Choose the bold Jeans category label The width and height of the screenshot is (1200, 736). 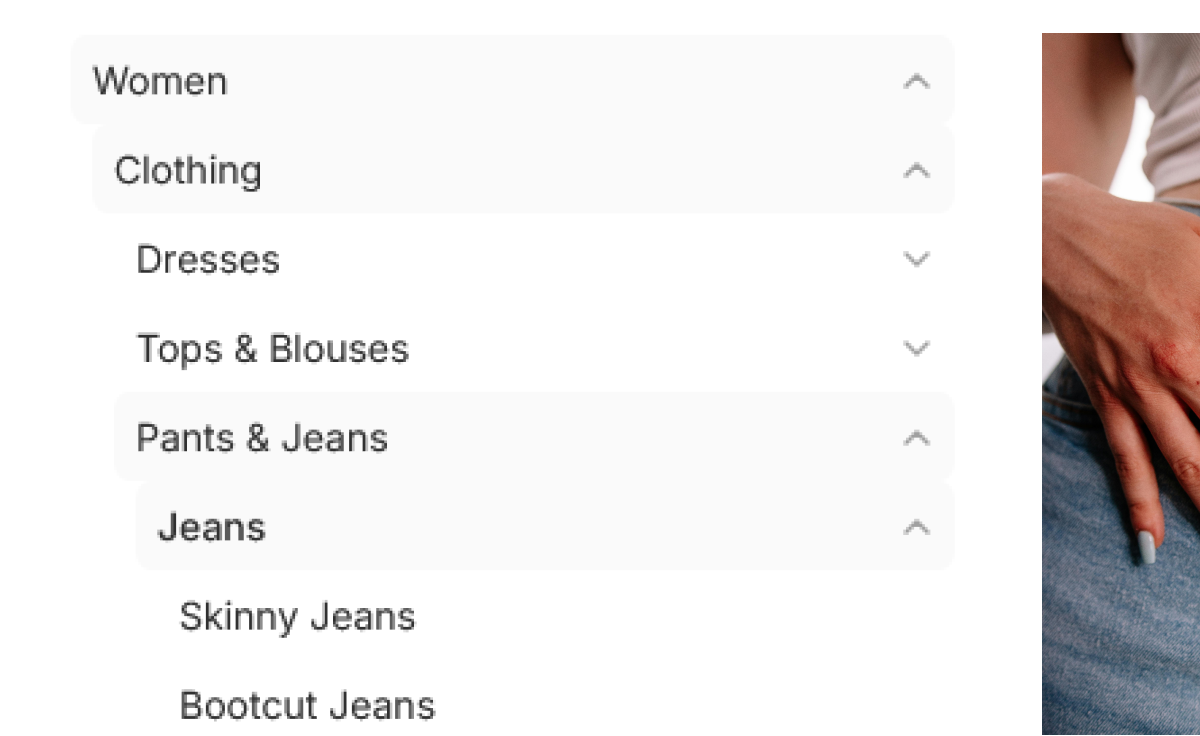(212, 527)
